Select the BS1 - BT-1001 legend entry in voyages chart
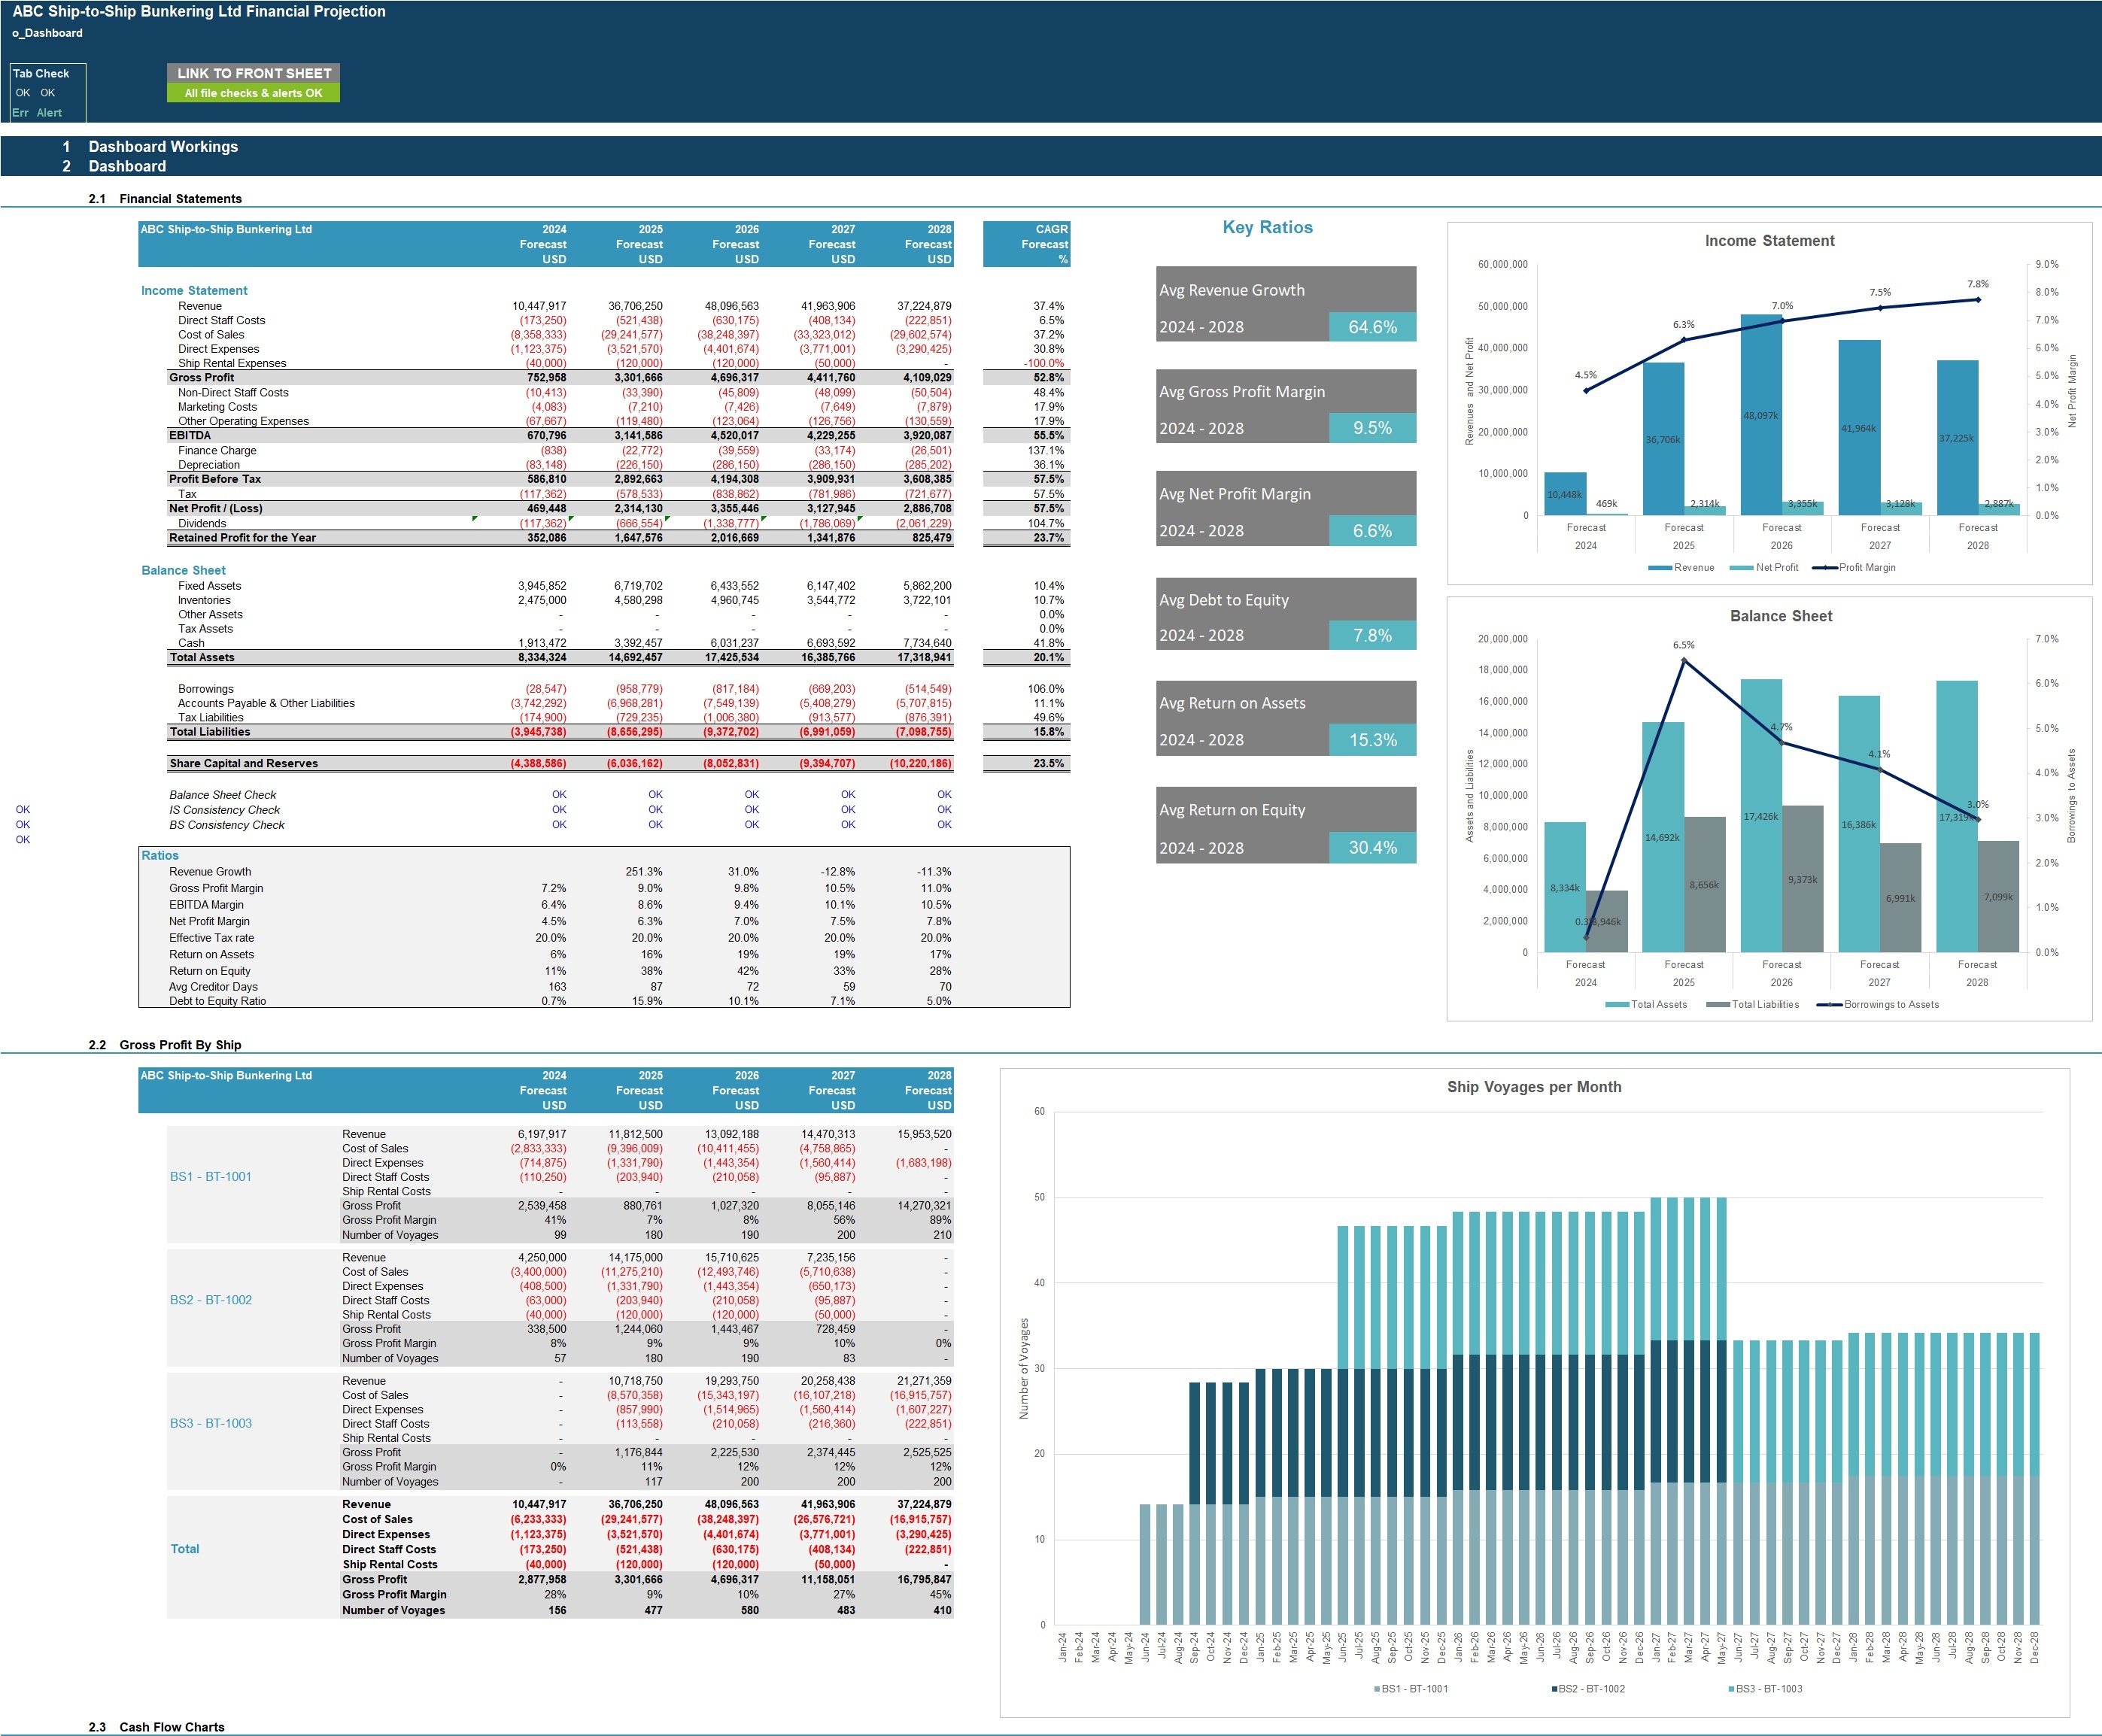2102x1736 pixels. (x=1411, y=1689)
